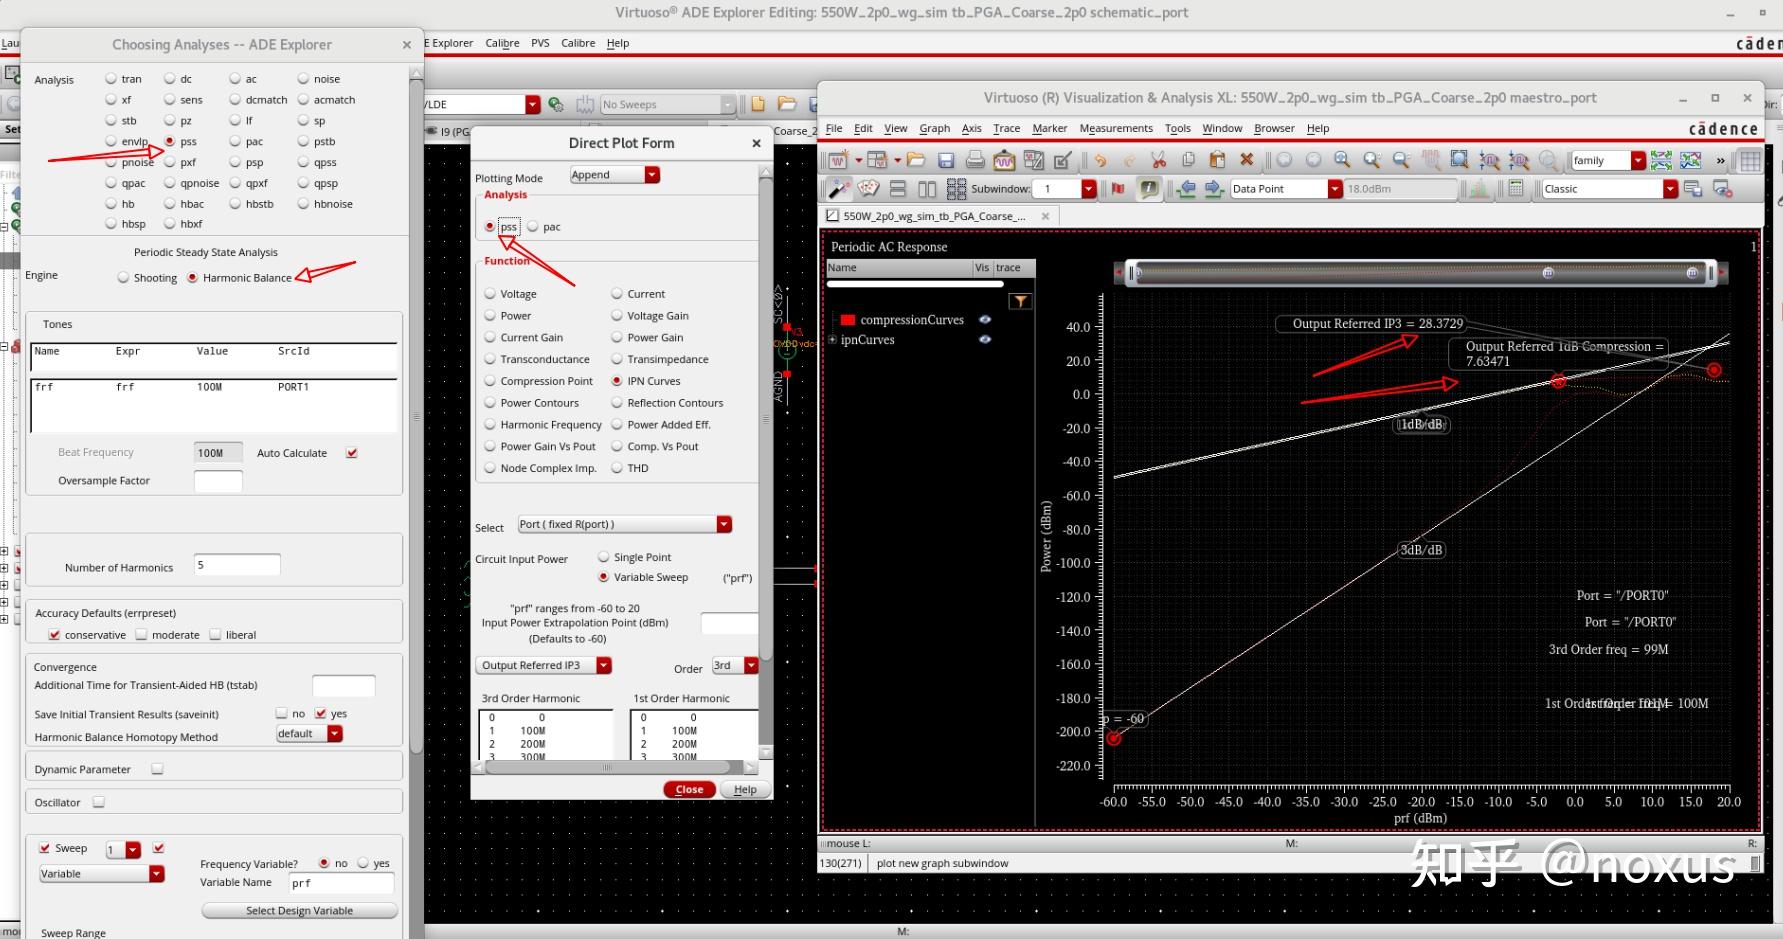Click the Select Design Variable button
The width and height of the screenshot is (1783, 939).
(x=299, y=911)
